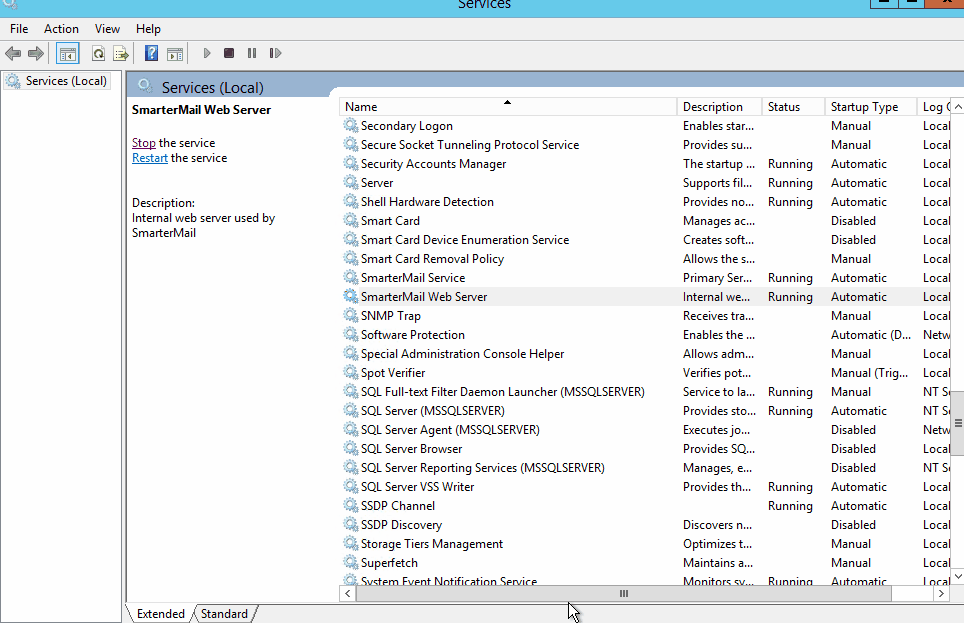964x623 pixels.
Task: Select the Security Accounts Manager service
Action: point(647,164)
